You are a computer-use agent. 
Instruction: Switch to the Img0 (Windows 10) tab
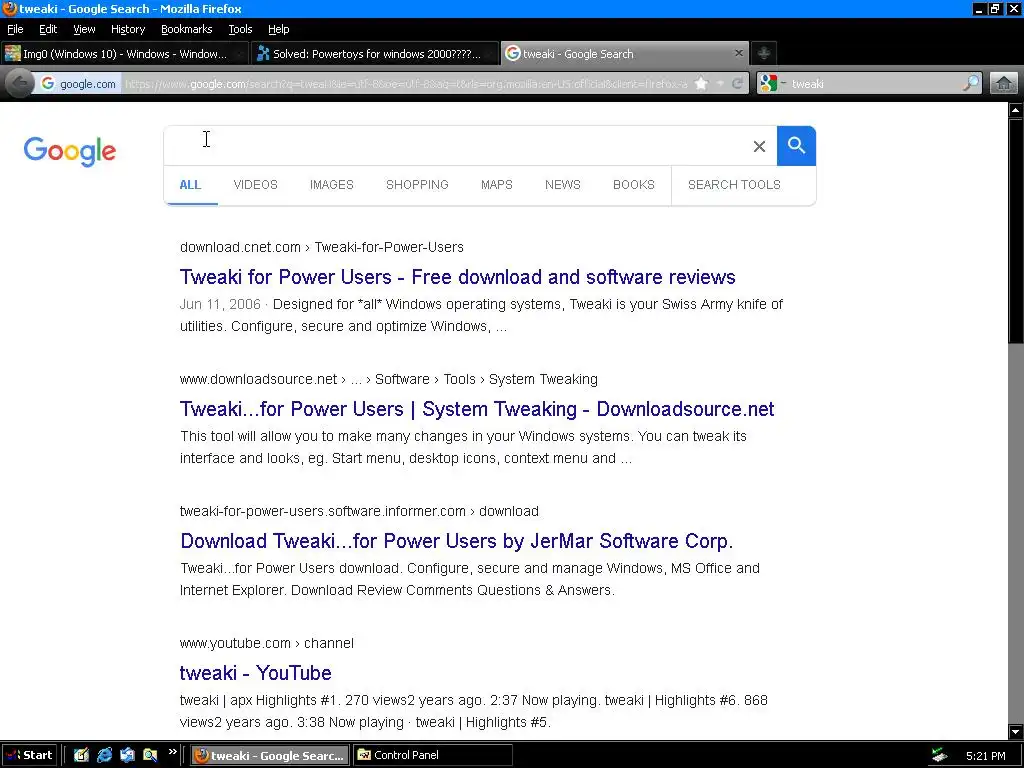coord(124,54)
